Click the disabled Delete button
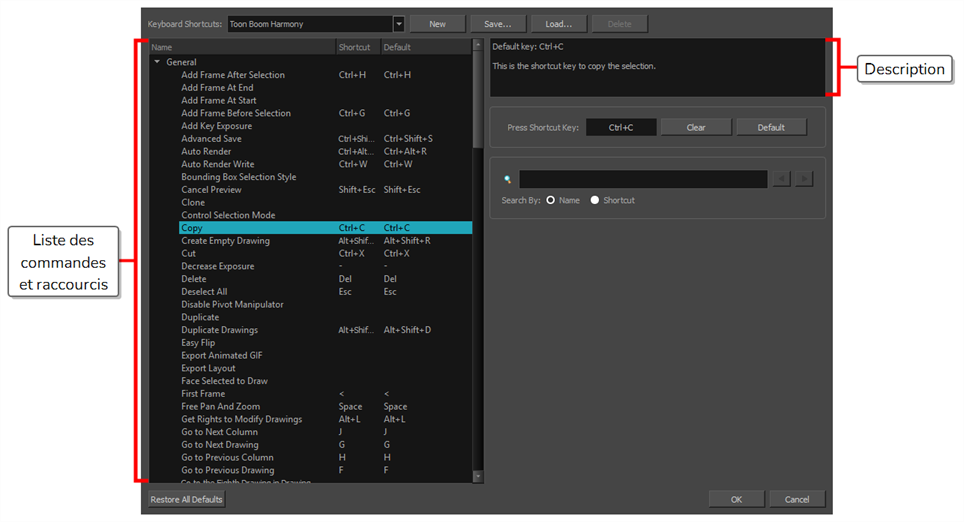The image size is (964, 522). tap(619, 24)
